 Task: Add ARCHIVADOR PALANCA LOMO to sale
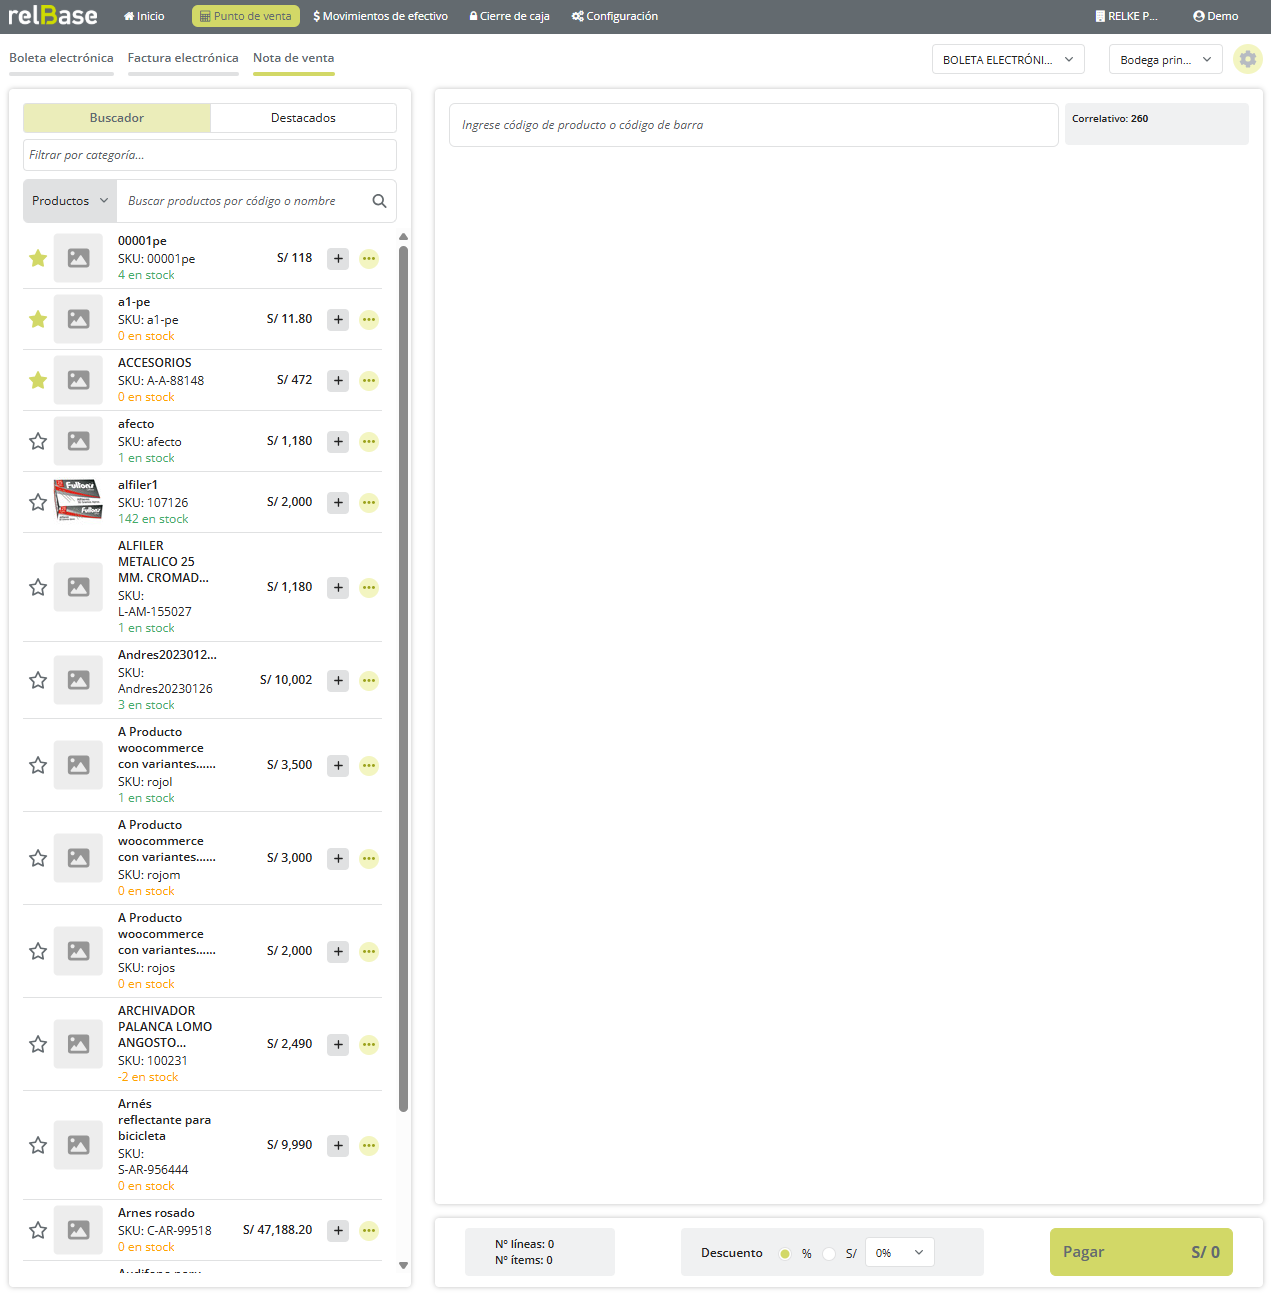pos(338,1045)
